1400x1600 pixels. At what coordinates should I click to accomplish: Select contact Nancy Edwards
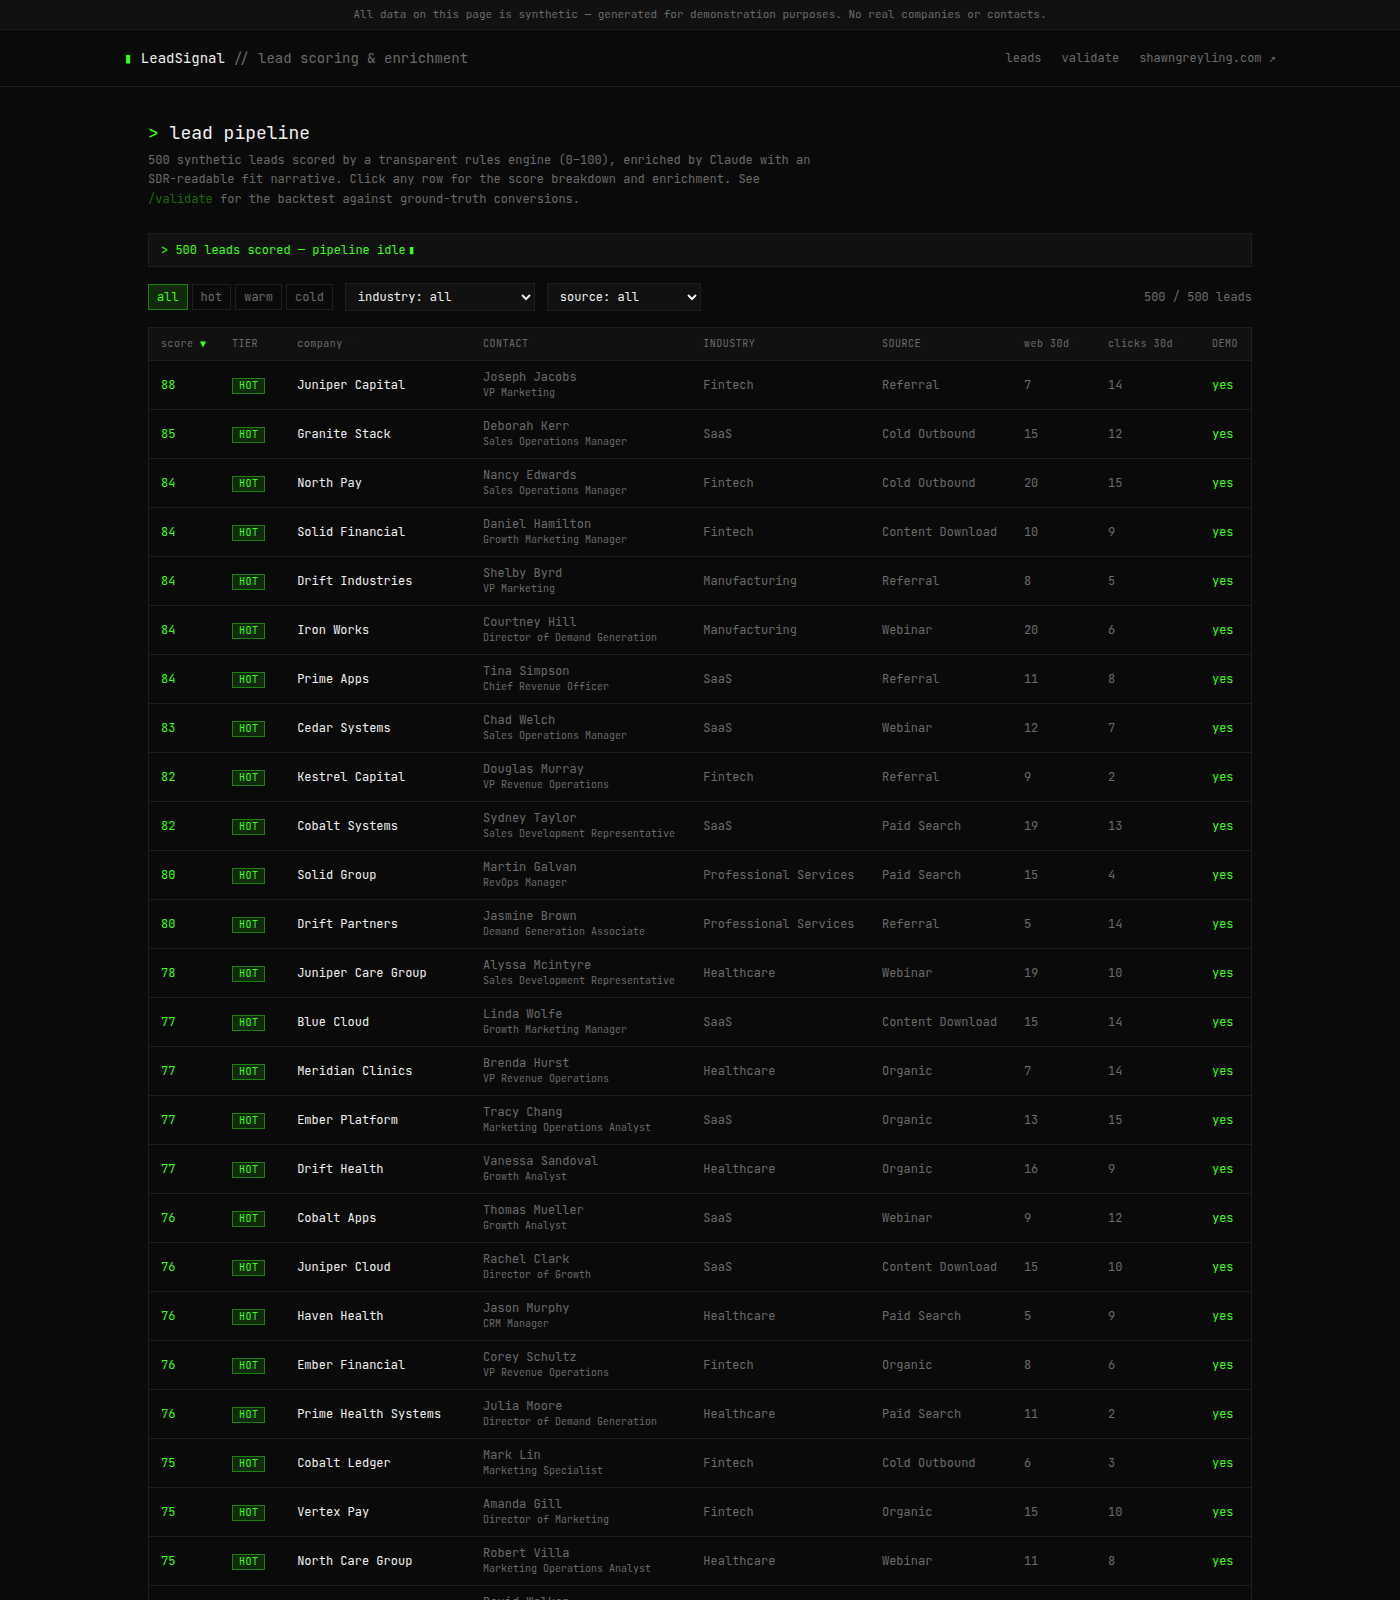tap(530, 475)
